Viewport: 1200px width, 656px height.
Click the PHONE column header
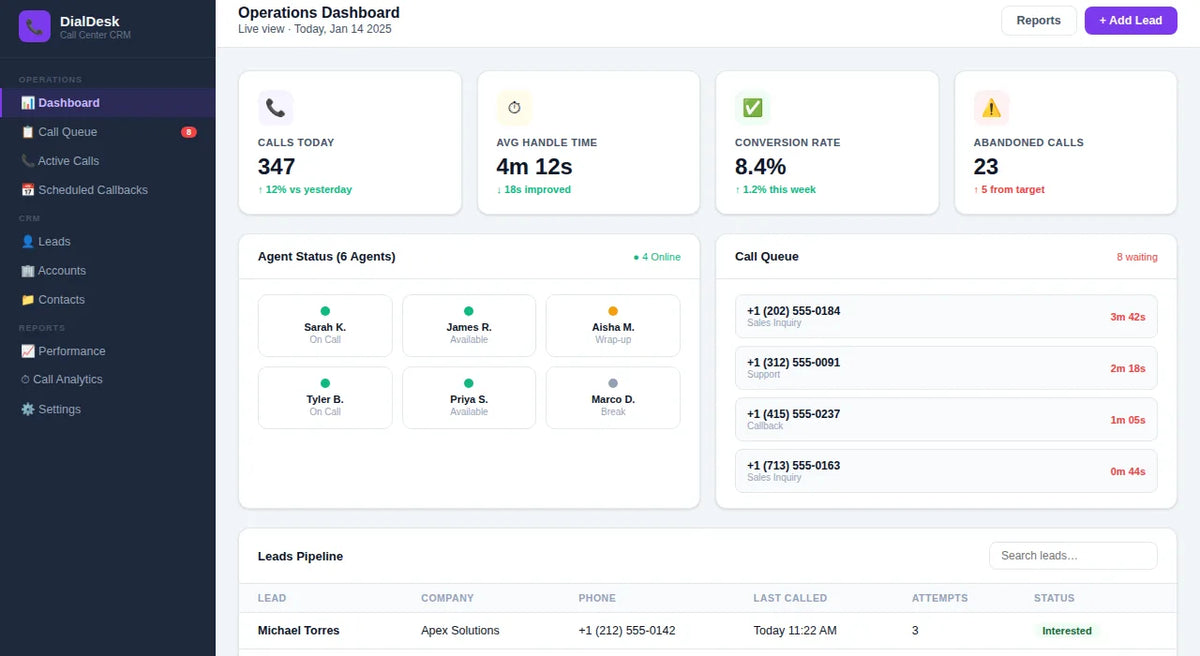coord(597,598)
